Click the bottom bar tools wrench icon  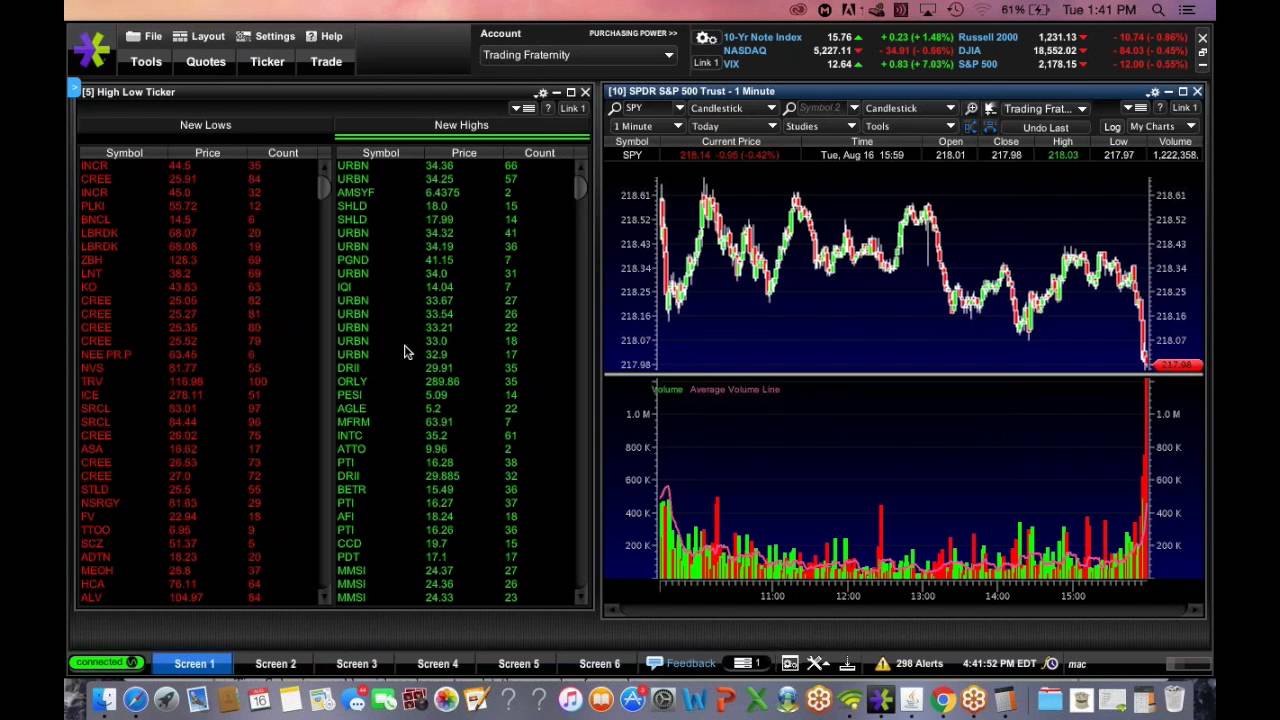[x=816, y=663]
